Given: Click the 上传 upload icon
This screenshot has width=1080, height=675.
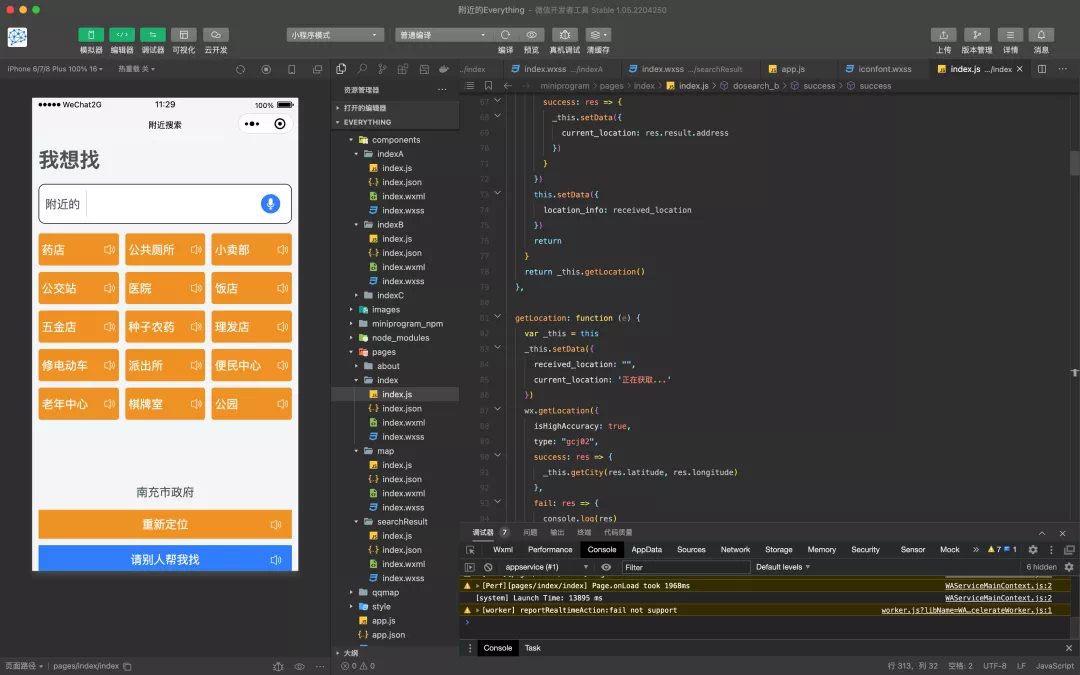Looking at the screenshot, I should click(943, 35).
